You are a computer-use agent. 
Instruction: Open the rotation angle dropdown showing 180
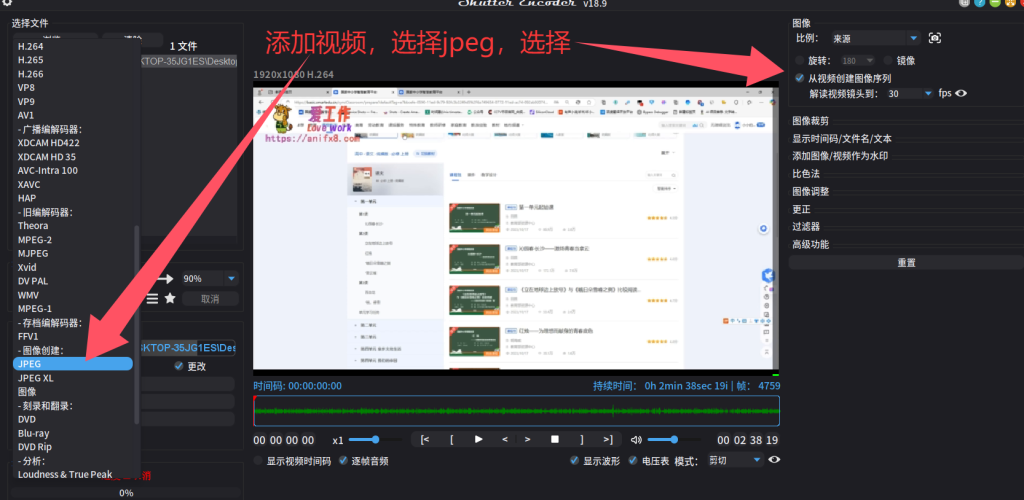(857, 61)
